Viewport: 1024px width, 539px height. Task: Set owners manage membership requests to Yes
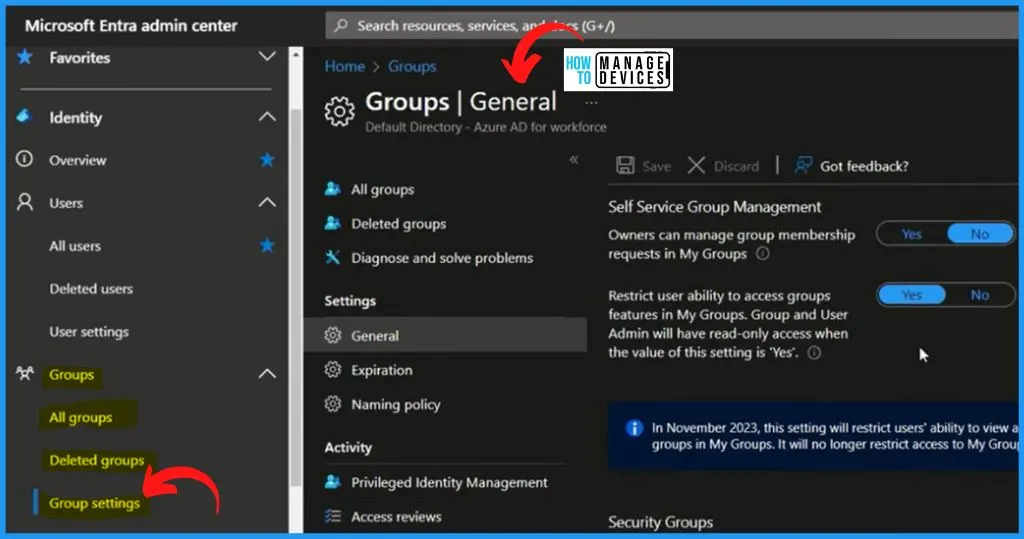(912, 234)
